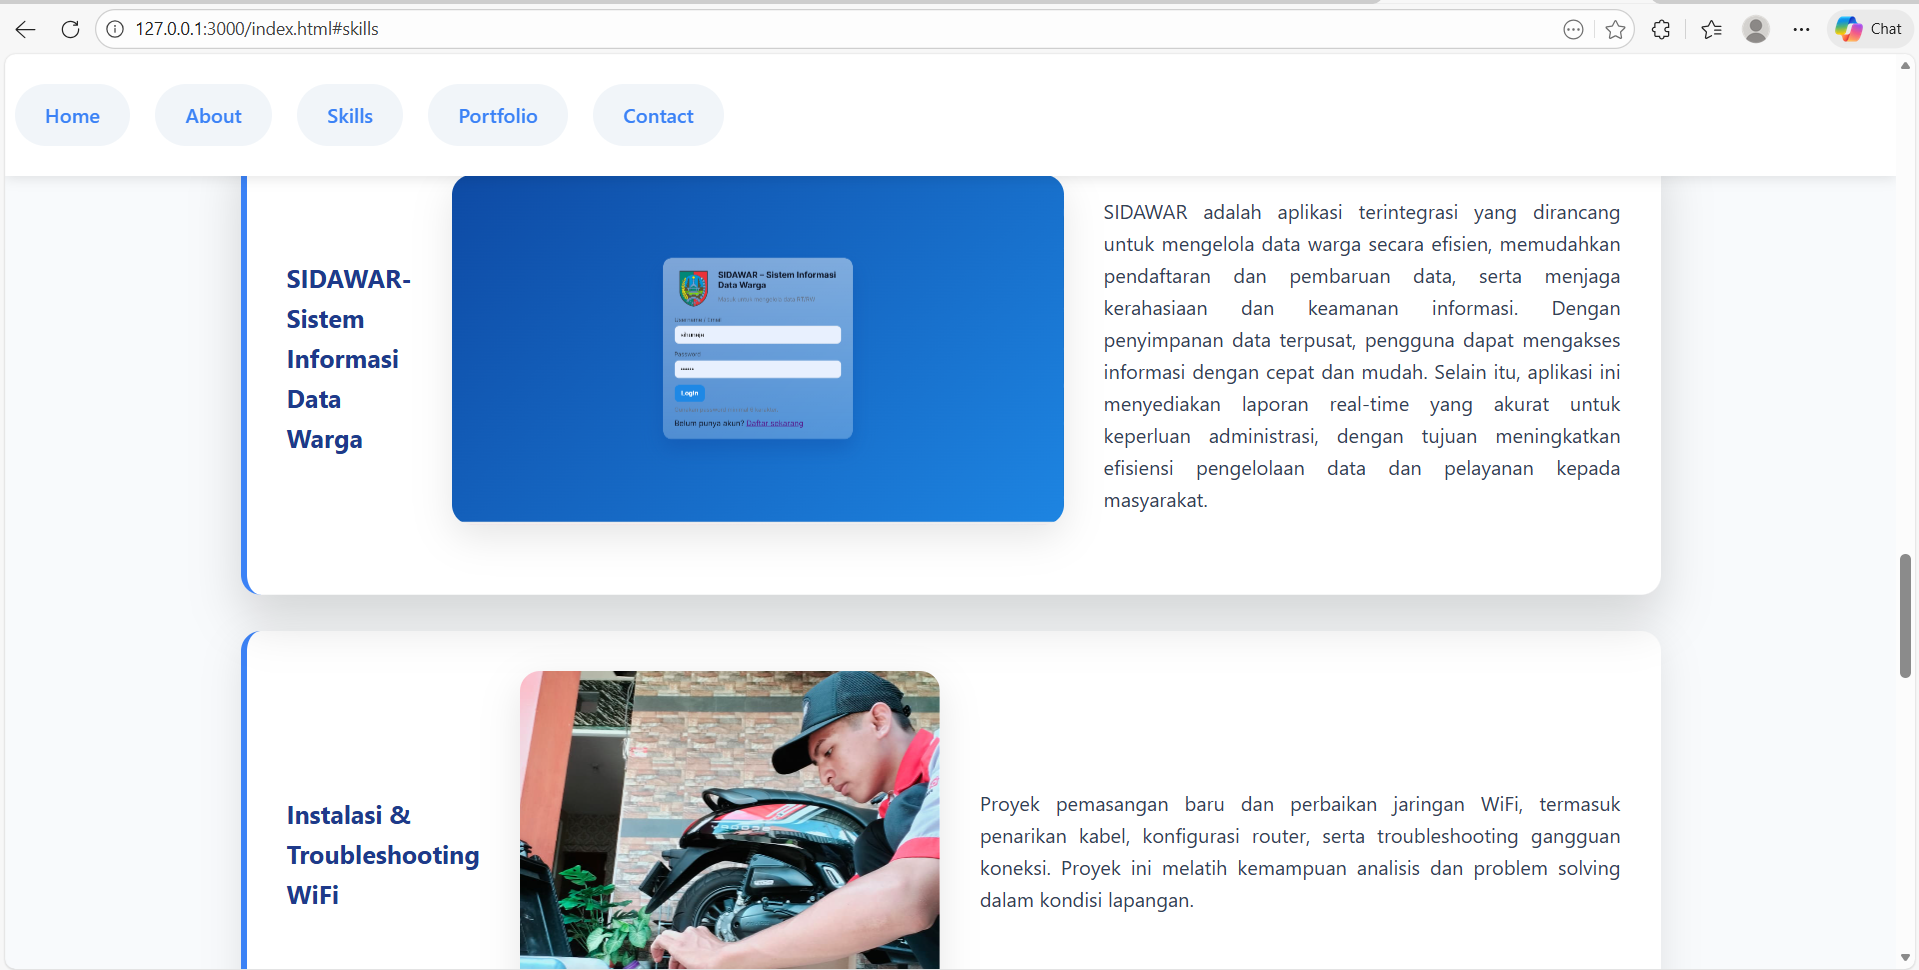1919x970 pixels.
Task: Open Copilot Chat from the toolbar
Action: pos(1868,29)
